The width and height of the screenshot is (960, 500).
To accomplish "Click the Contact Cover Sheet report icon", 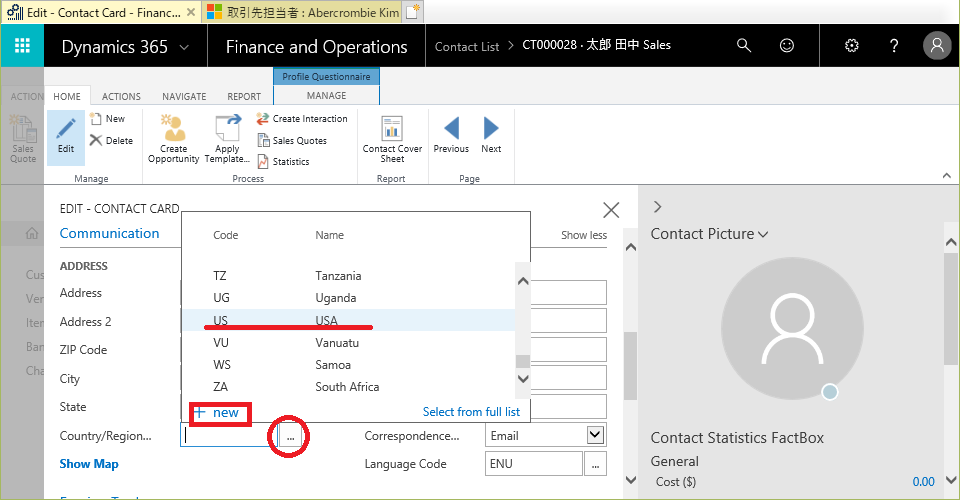I will coord(392,129).
